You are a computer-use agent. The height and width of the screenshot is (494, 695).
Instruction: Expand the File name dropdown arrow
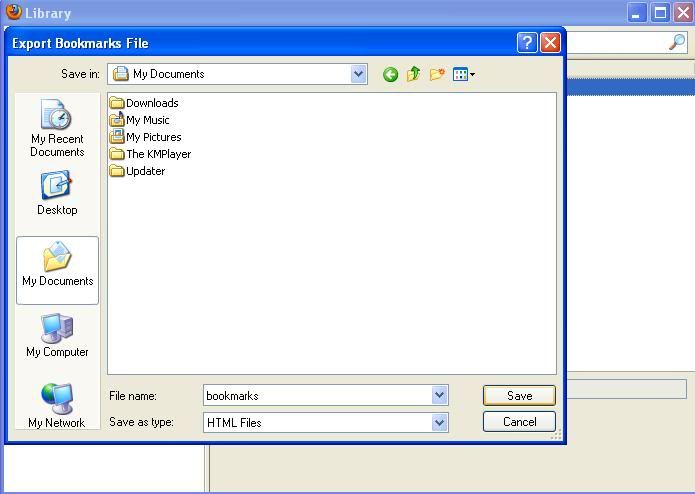(x=439, y=395)
